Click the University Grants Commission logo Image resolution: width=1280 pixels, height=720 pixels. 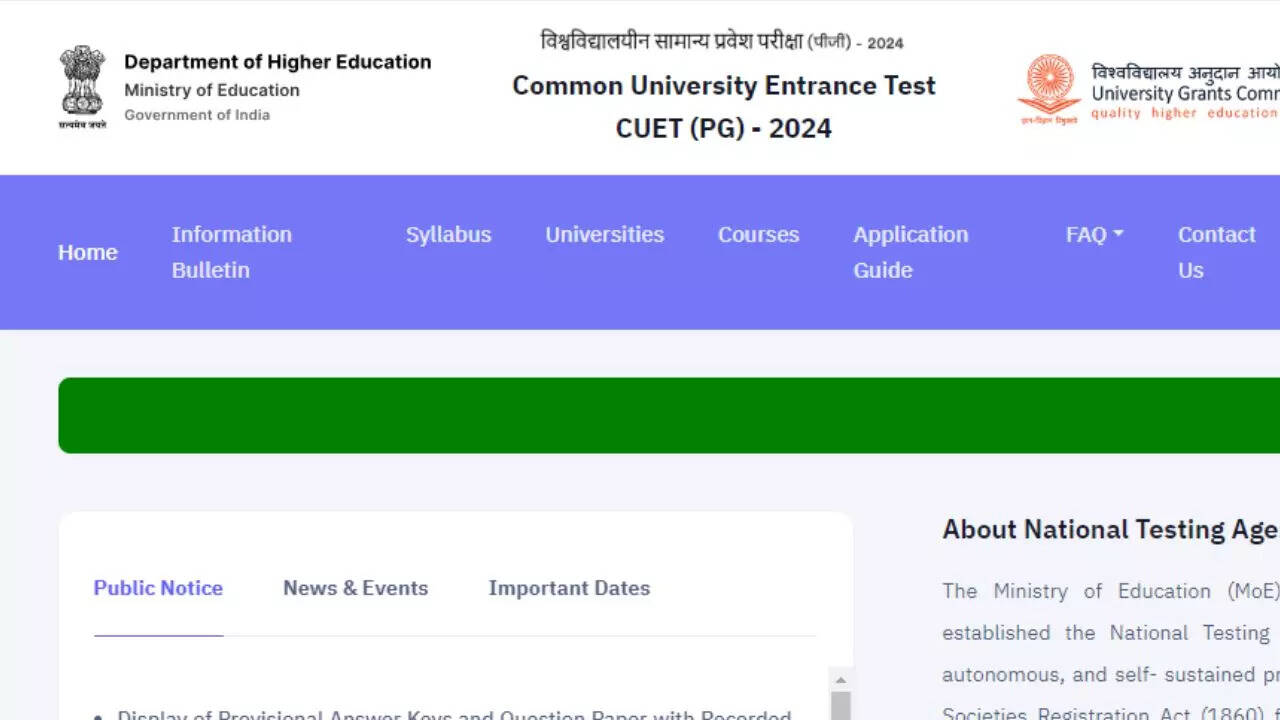pos(1148,90)
